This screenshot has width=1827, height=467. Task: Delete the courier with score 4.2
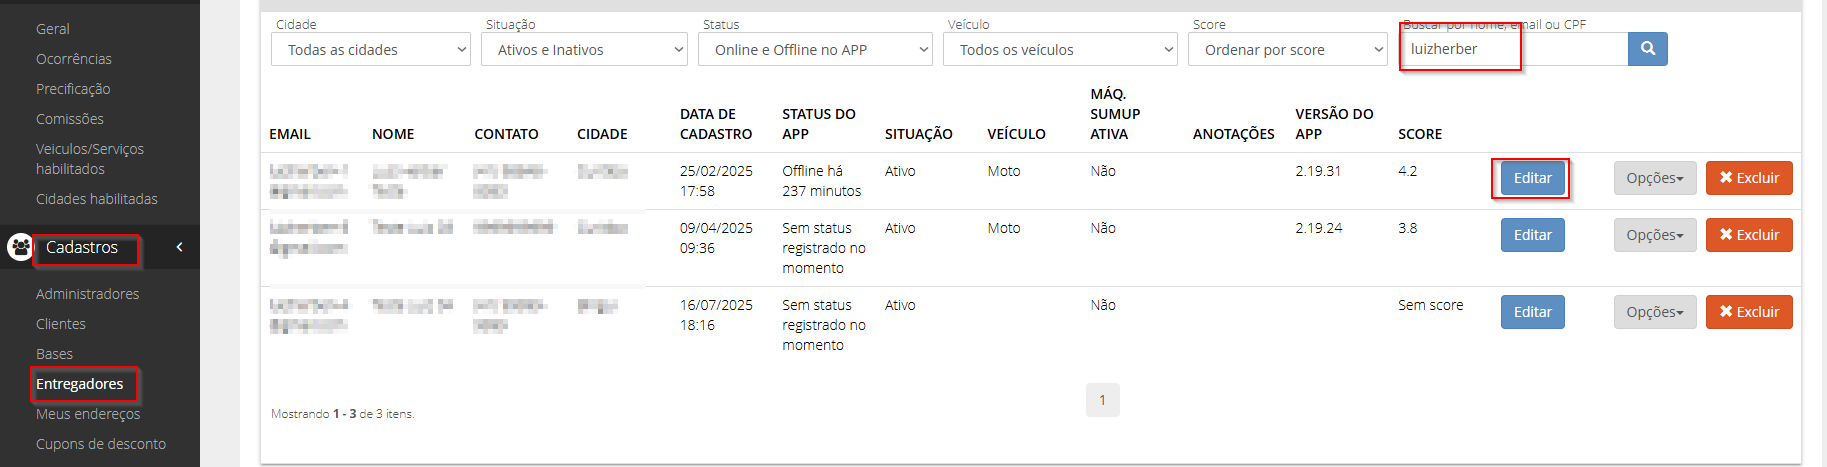tap(1749, 178)
